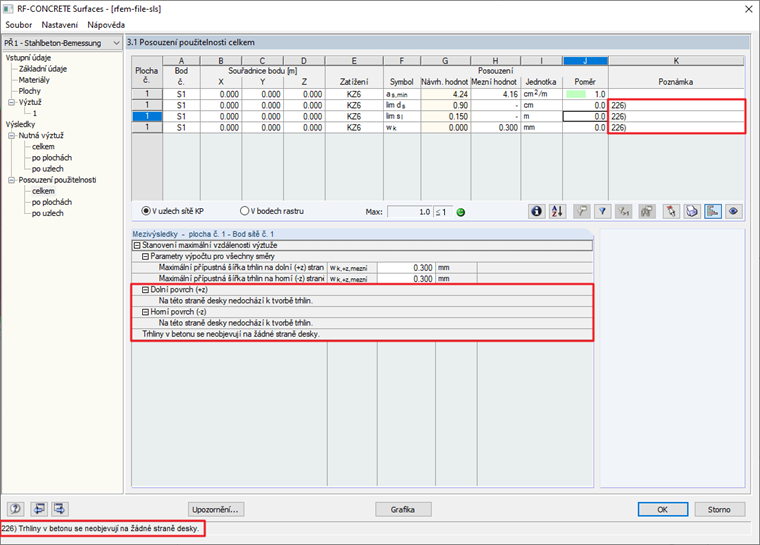Click the 'Vstupní údaje' navigator heading

pos(28,58)
